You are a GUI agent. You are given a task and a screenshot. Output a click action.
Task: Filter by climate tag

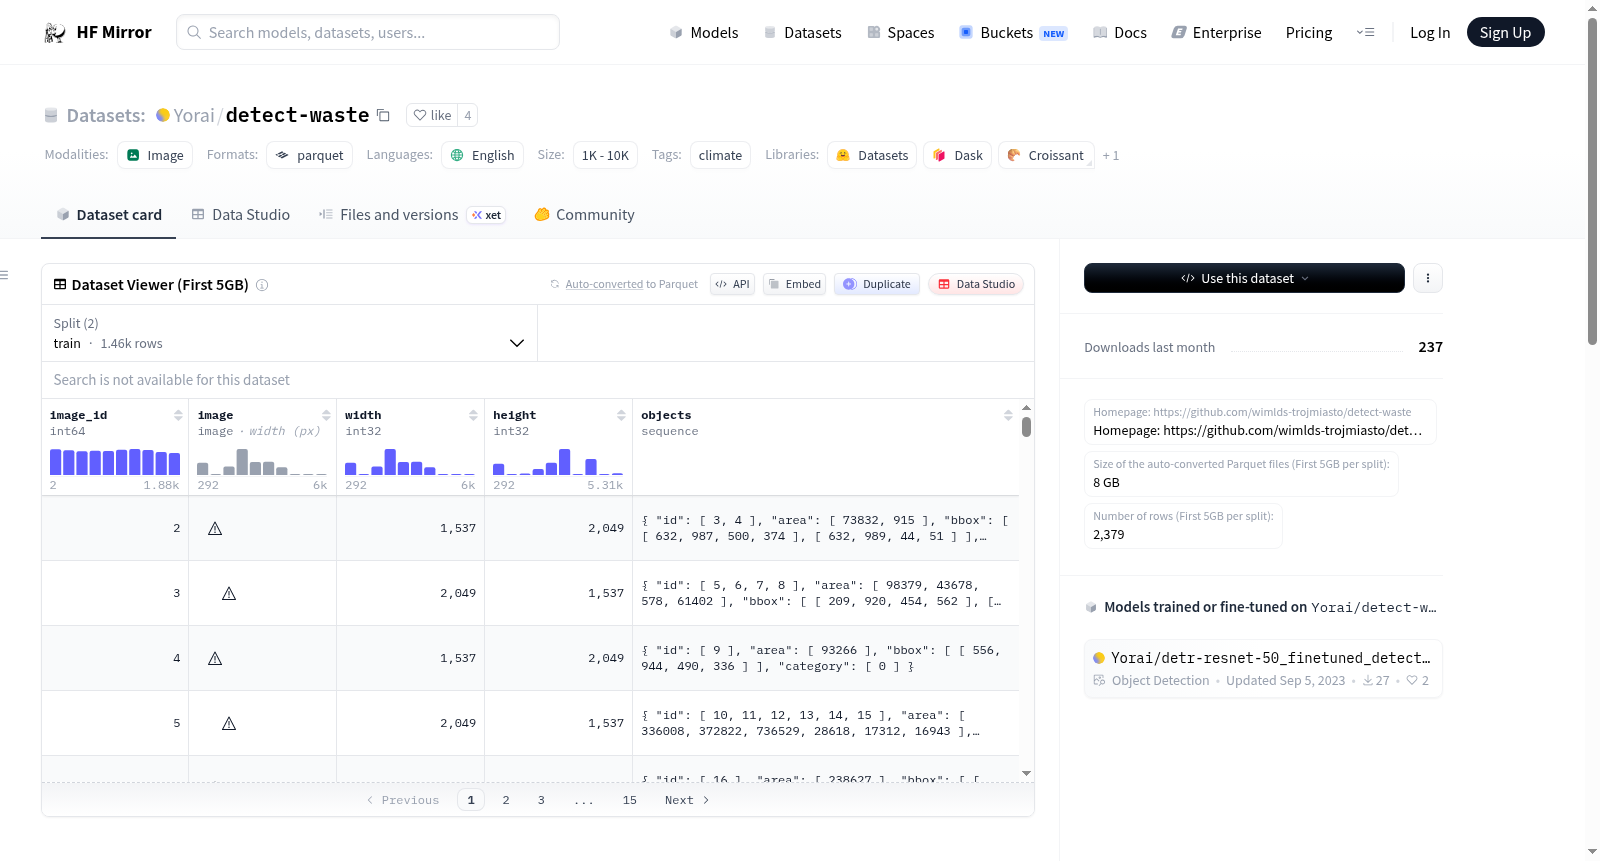[720, 155]
